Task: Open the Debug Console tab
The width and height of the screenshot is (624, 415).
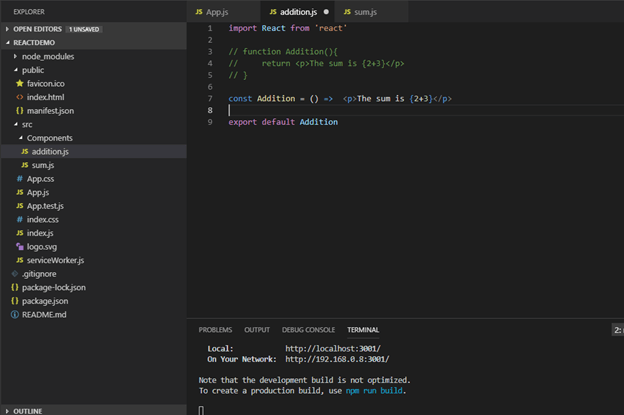Action: click(308, 329)
